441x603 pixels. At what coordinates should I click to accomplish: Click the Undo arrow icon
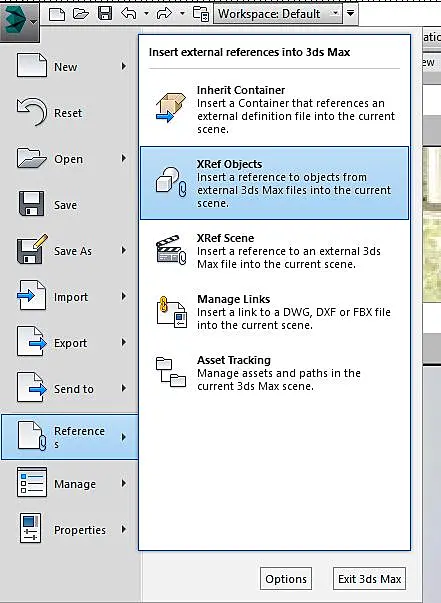pyautogui.click(x=129, y=14)
